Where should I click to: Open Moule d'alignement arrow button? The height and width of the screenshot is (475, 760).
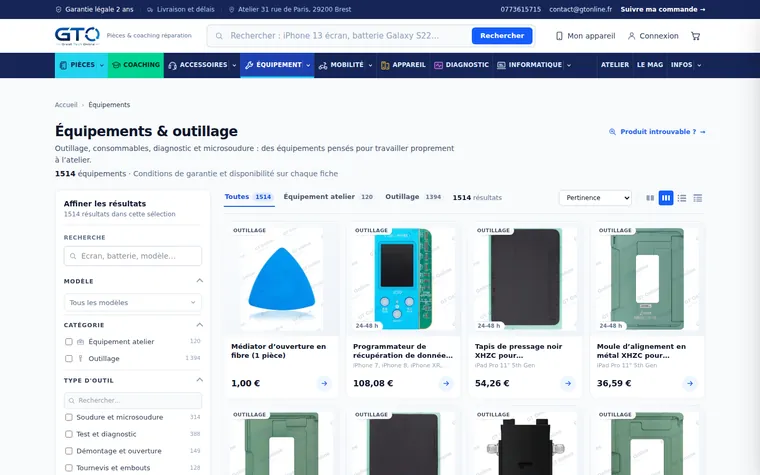tap(690, 383)
